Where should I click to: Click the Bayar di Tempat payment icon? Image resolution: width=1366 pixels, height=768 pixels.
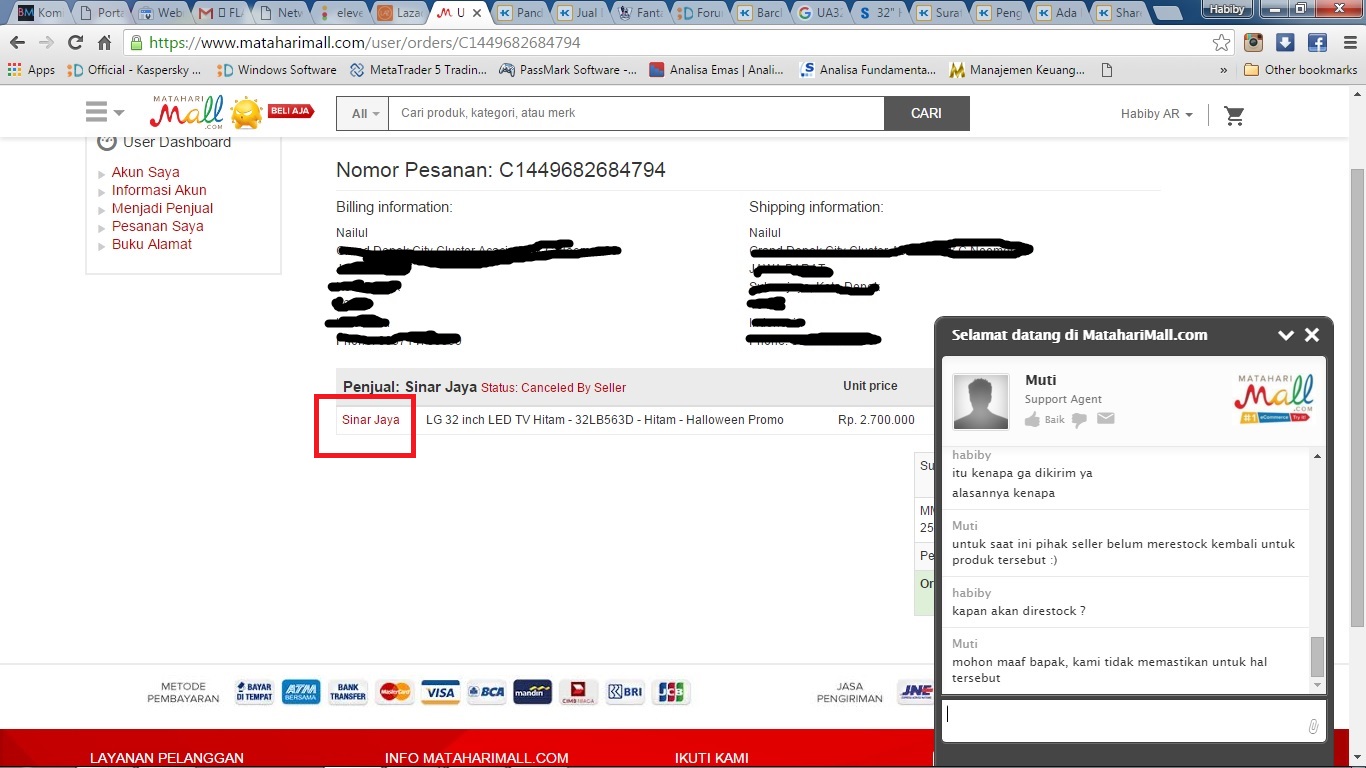pyautogui.click(x=255, y=692)
